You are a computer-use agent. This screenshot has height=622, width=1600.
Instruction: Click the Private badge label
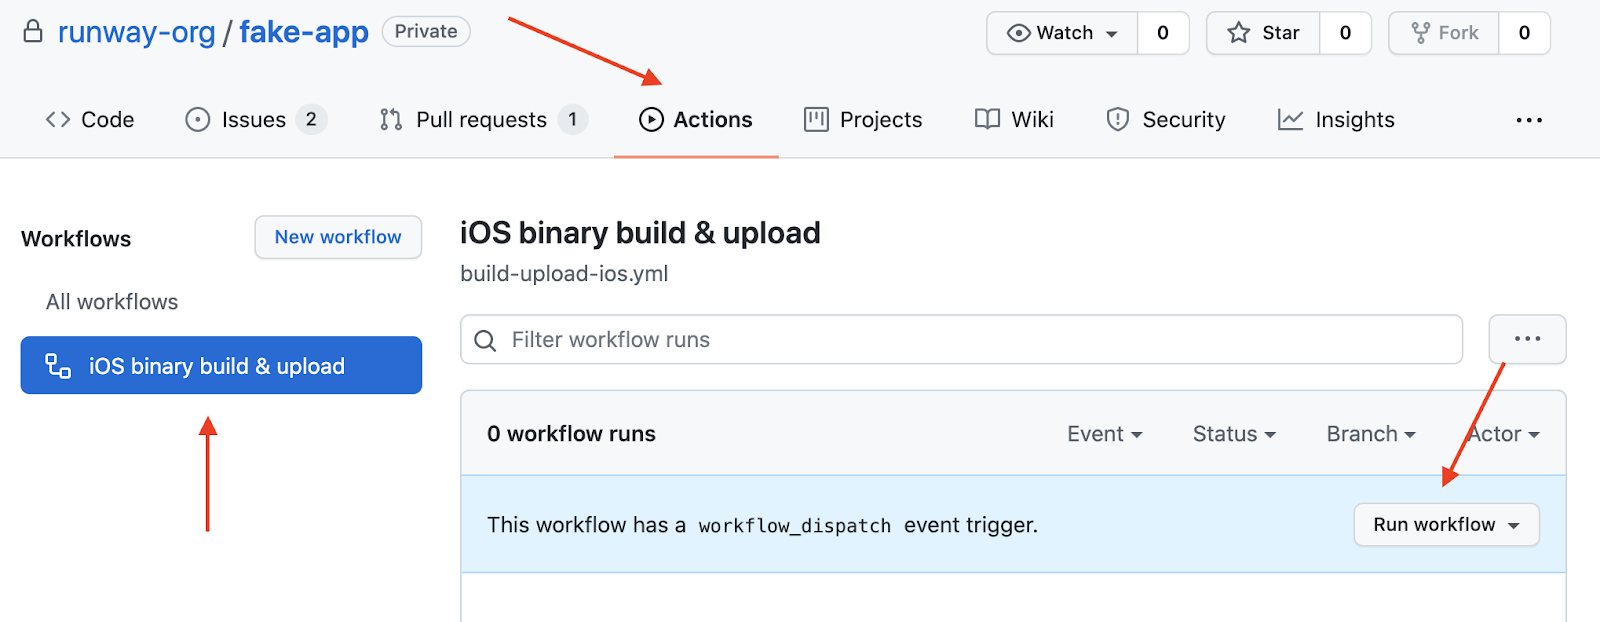(426, 31)
